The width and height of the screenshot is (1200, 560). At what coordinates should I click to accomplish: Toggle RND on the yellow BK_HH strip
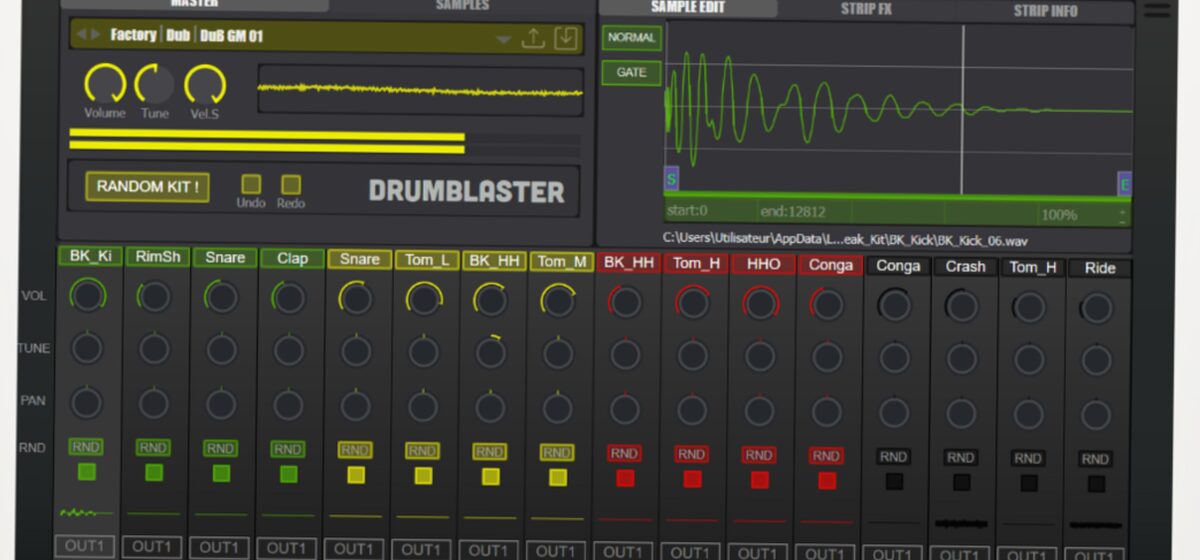[x=490, y=451]
